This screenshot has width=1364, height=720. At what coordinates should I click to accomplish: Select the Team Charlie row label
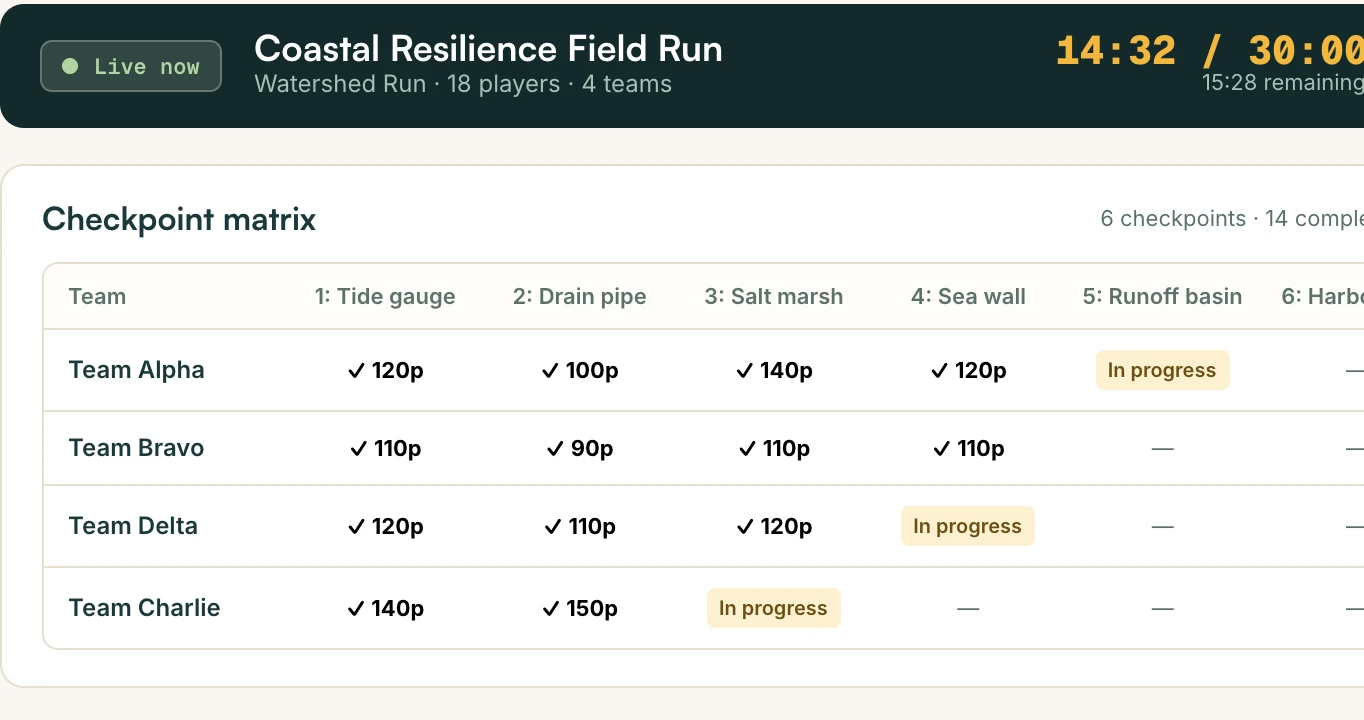(144, 608)
